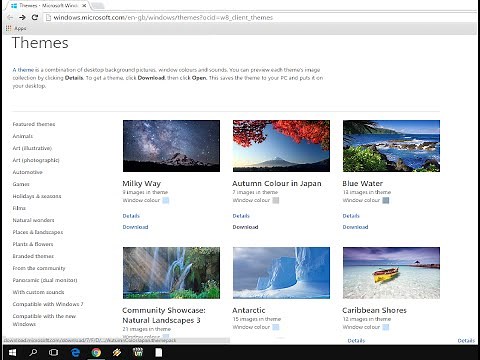The height and width of the screenshot is (360, 480).
Task: Select Automotive category
Action: click(28, 172)
